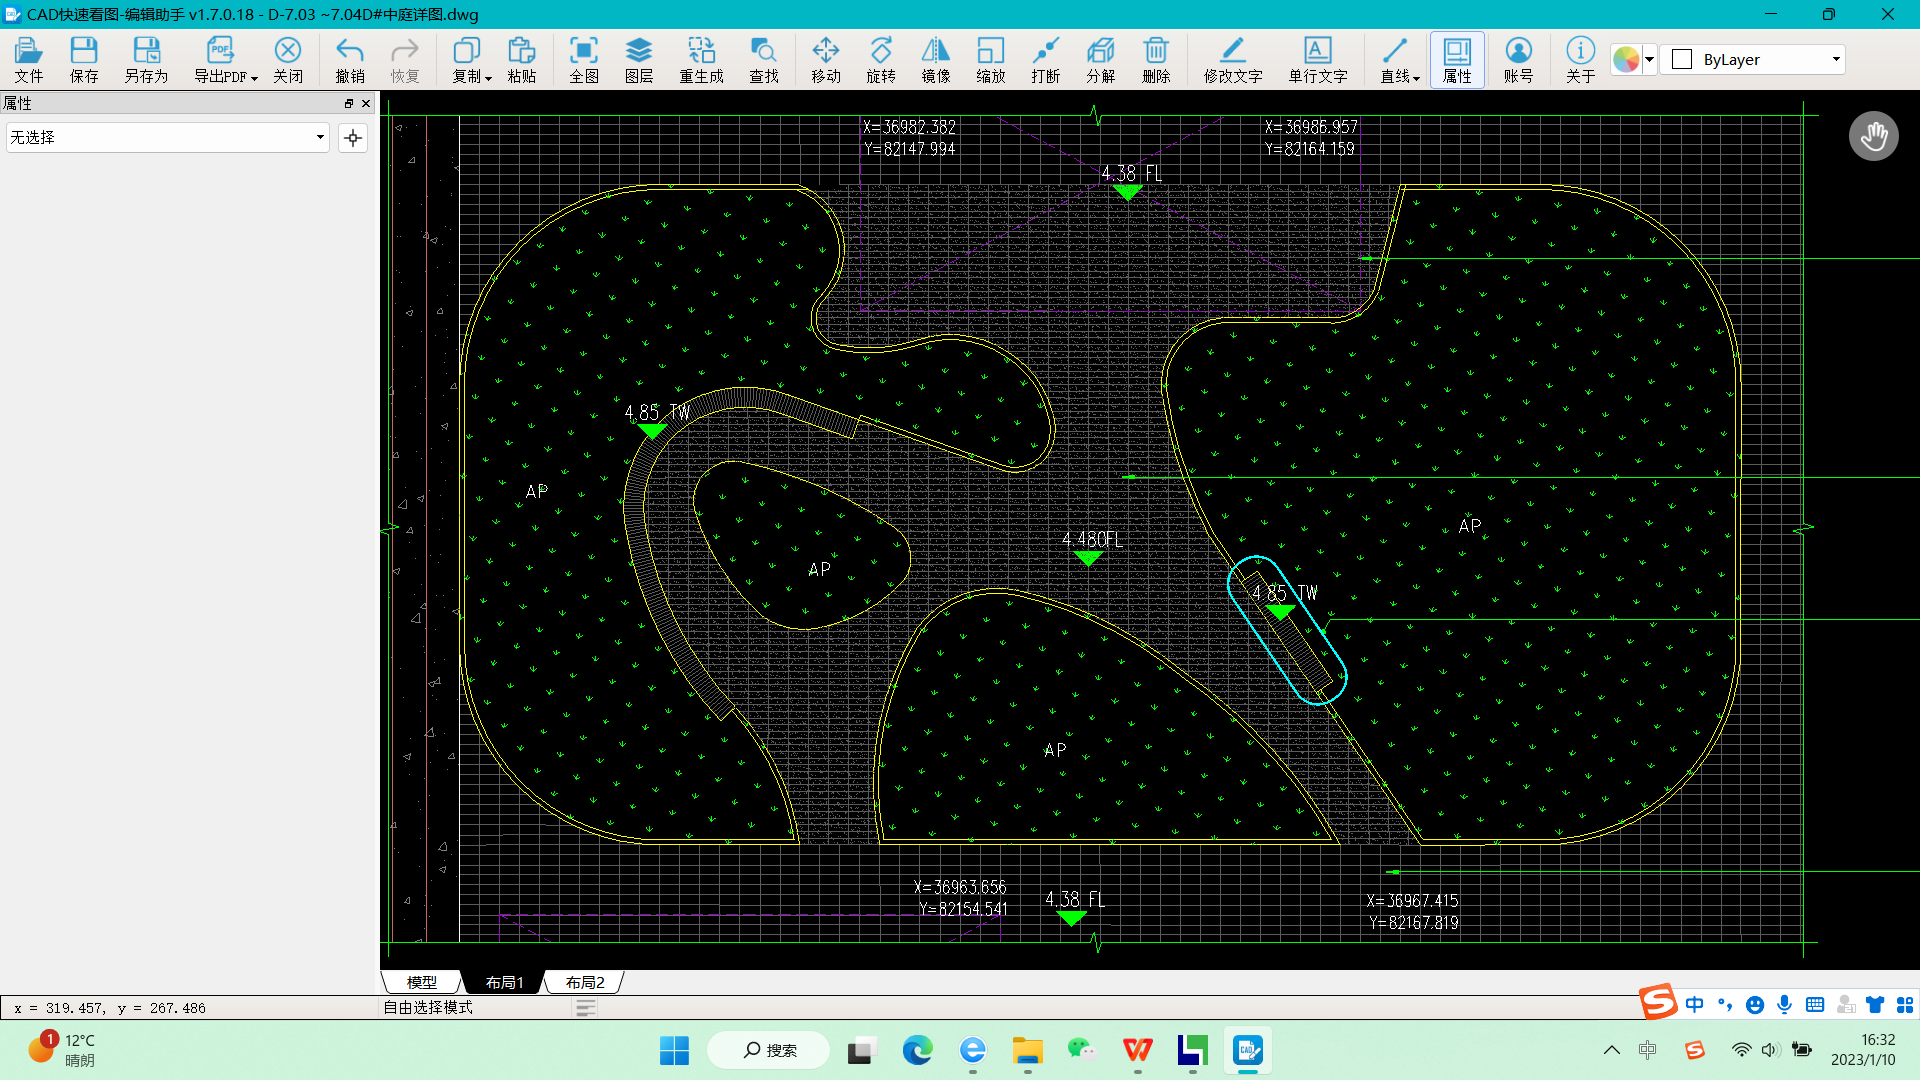
Task: Click the coordinates readout in status bar
Action: pos(110,1008)
